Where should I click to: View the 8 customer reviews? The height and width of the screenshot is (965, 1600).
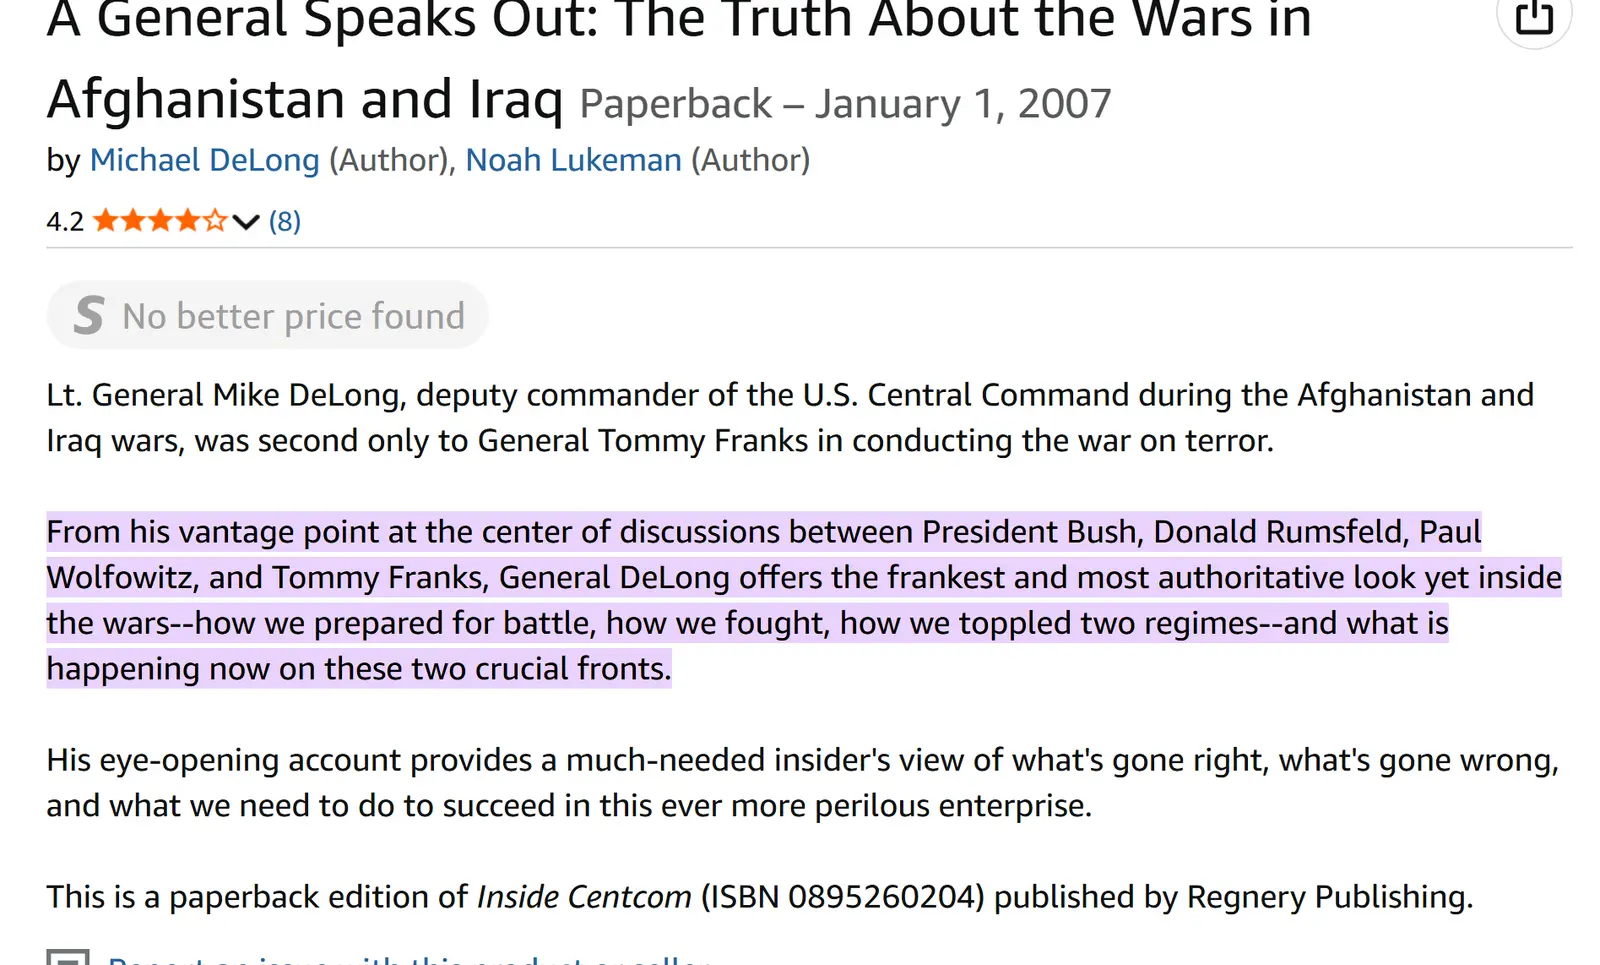pos(285,221)
